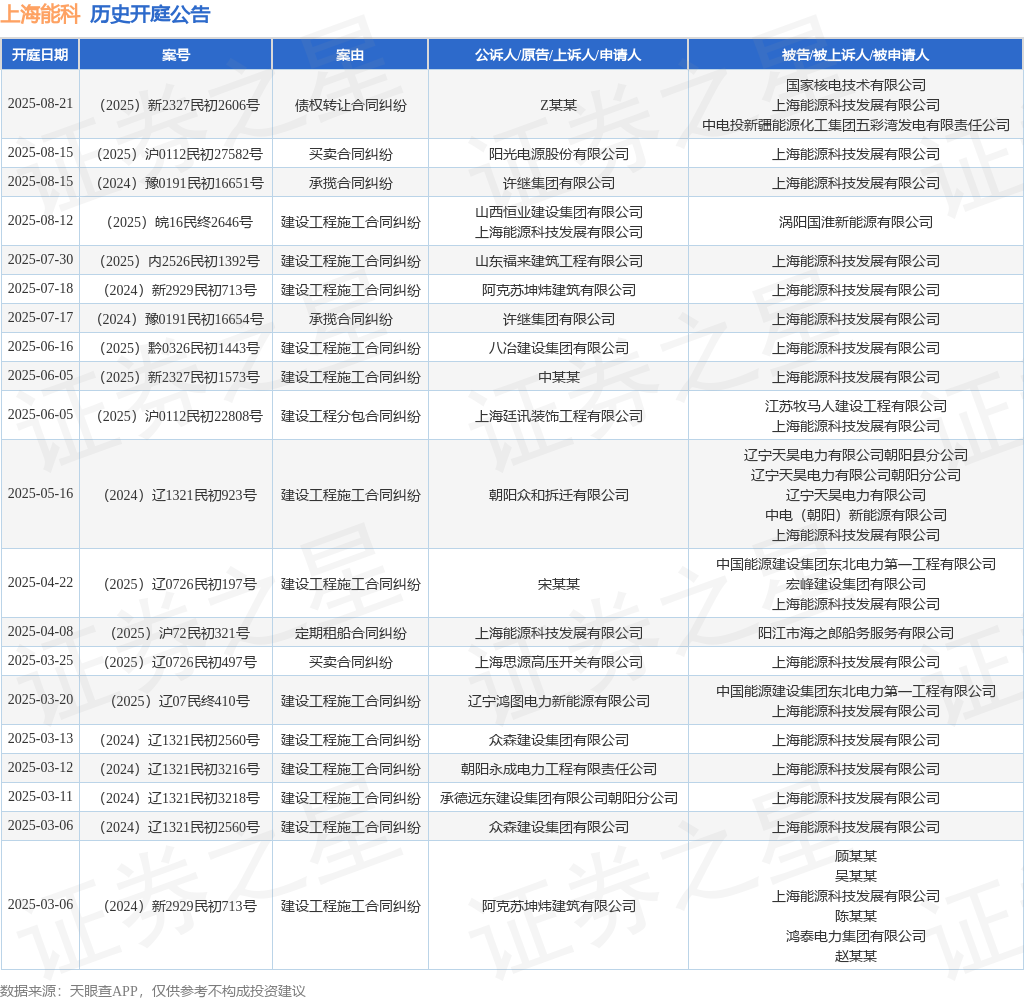Click the 历史开庭公告 heading
The image size is (1024, 1000).
point(150,14)
